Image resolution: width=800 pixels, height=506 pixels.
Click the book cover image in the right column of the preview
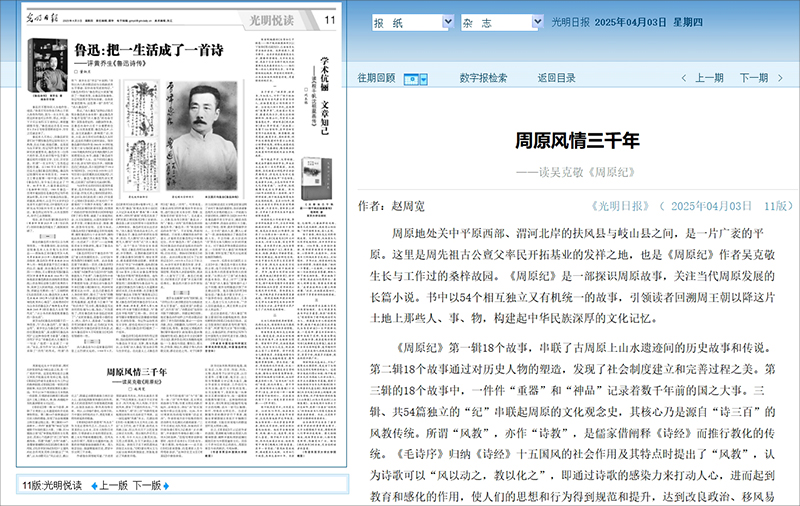pos(316,179)
